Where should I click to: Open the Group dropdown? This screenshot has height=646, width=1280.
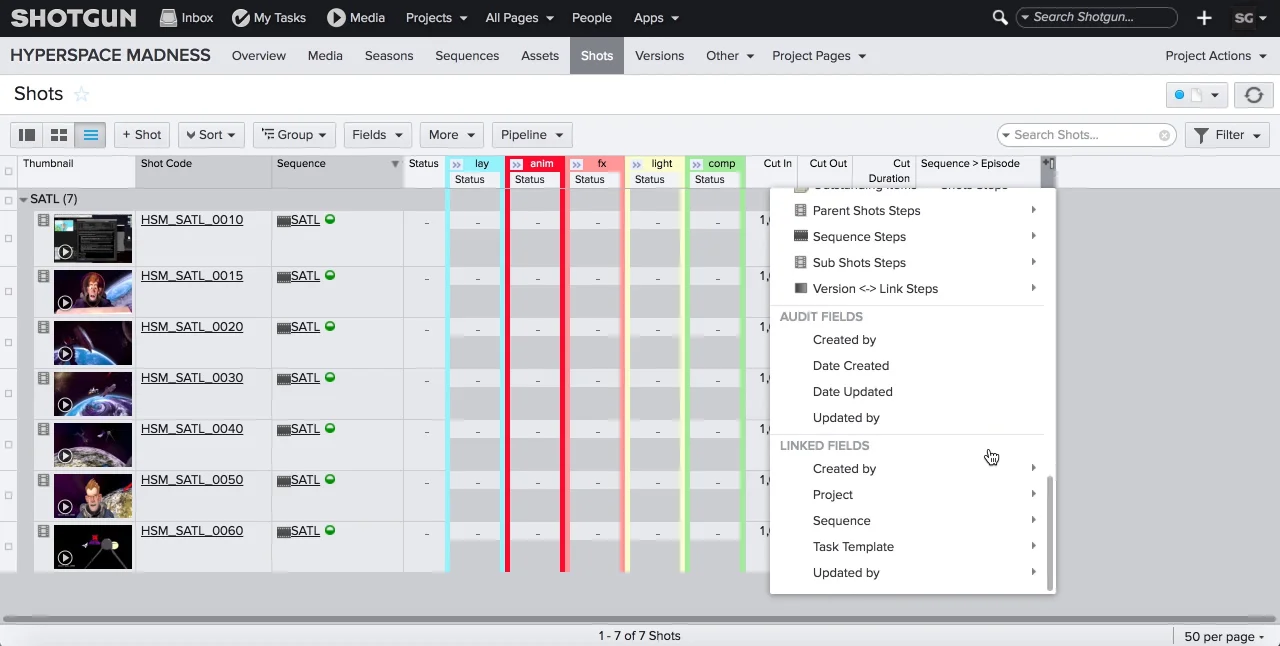pos(294,135)
